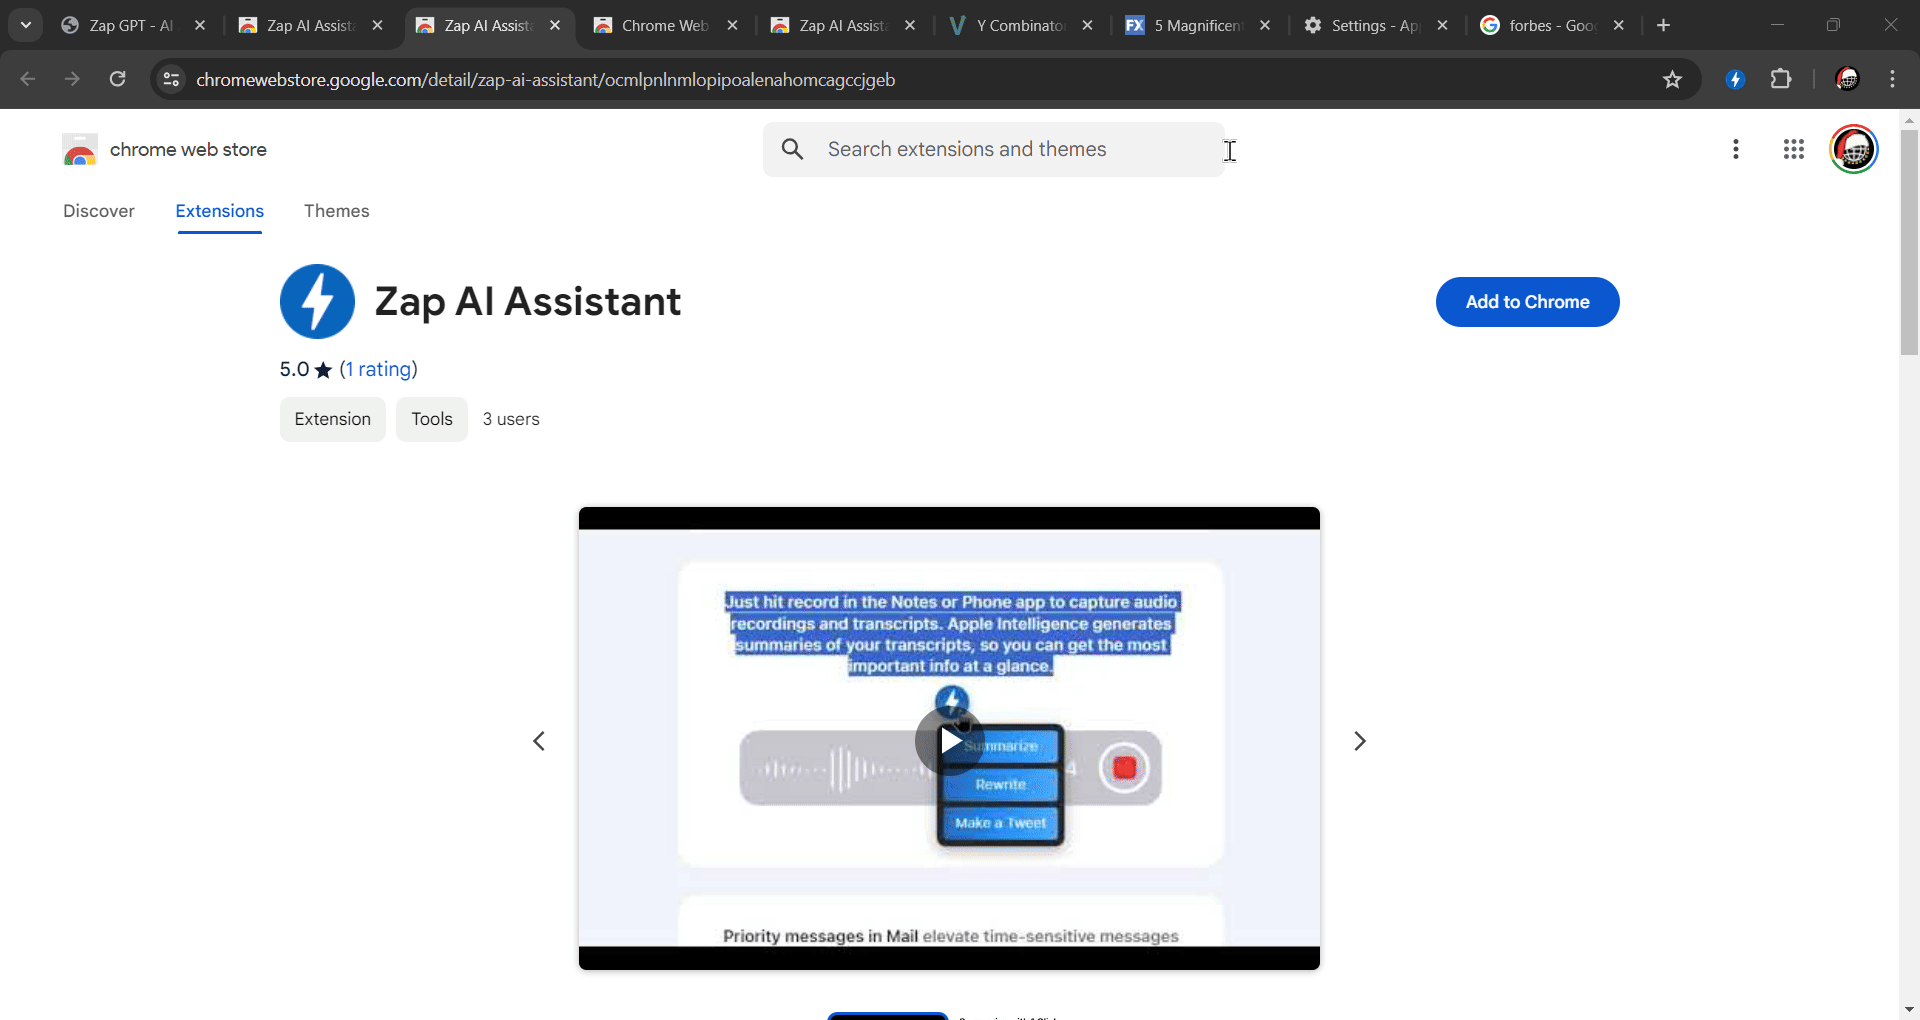
Task: Click the page vertical scrollbar thumb
Action: pyautogui.click(x=1910, y=242)
